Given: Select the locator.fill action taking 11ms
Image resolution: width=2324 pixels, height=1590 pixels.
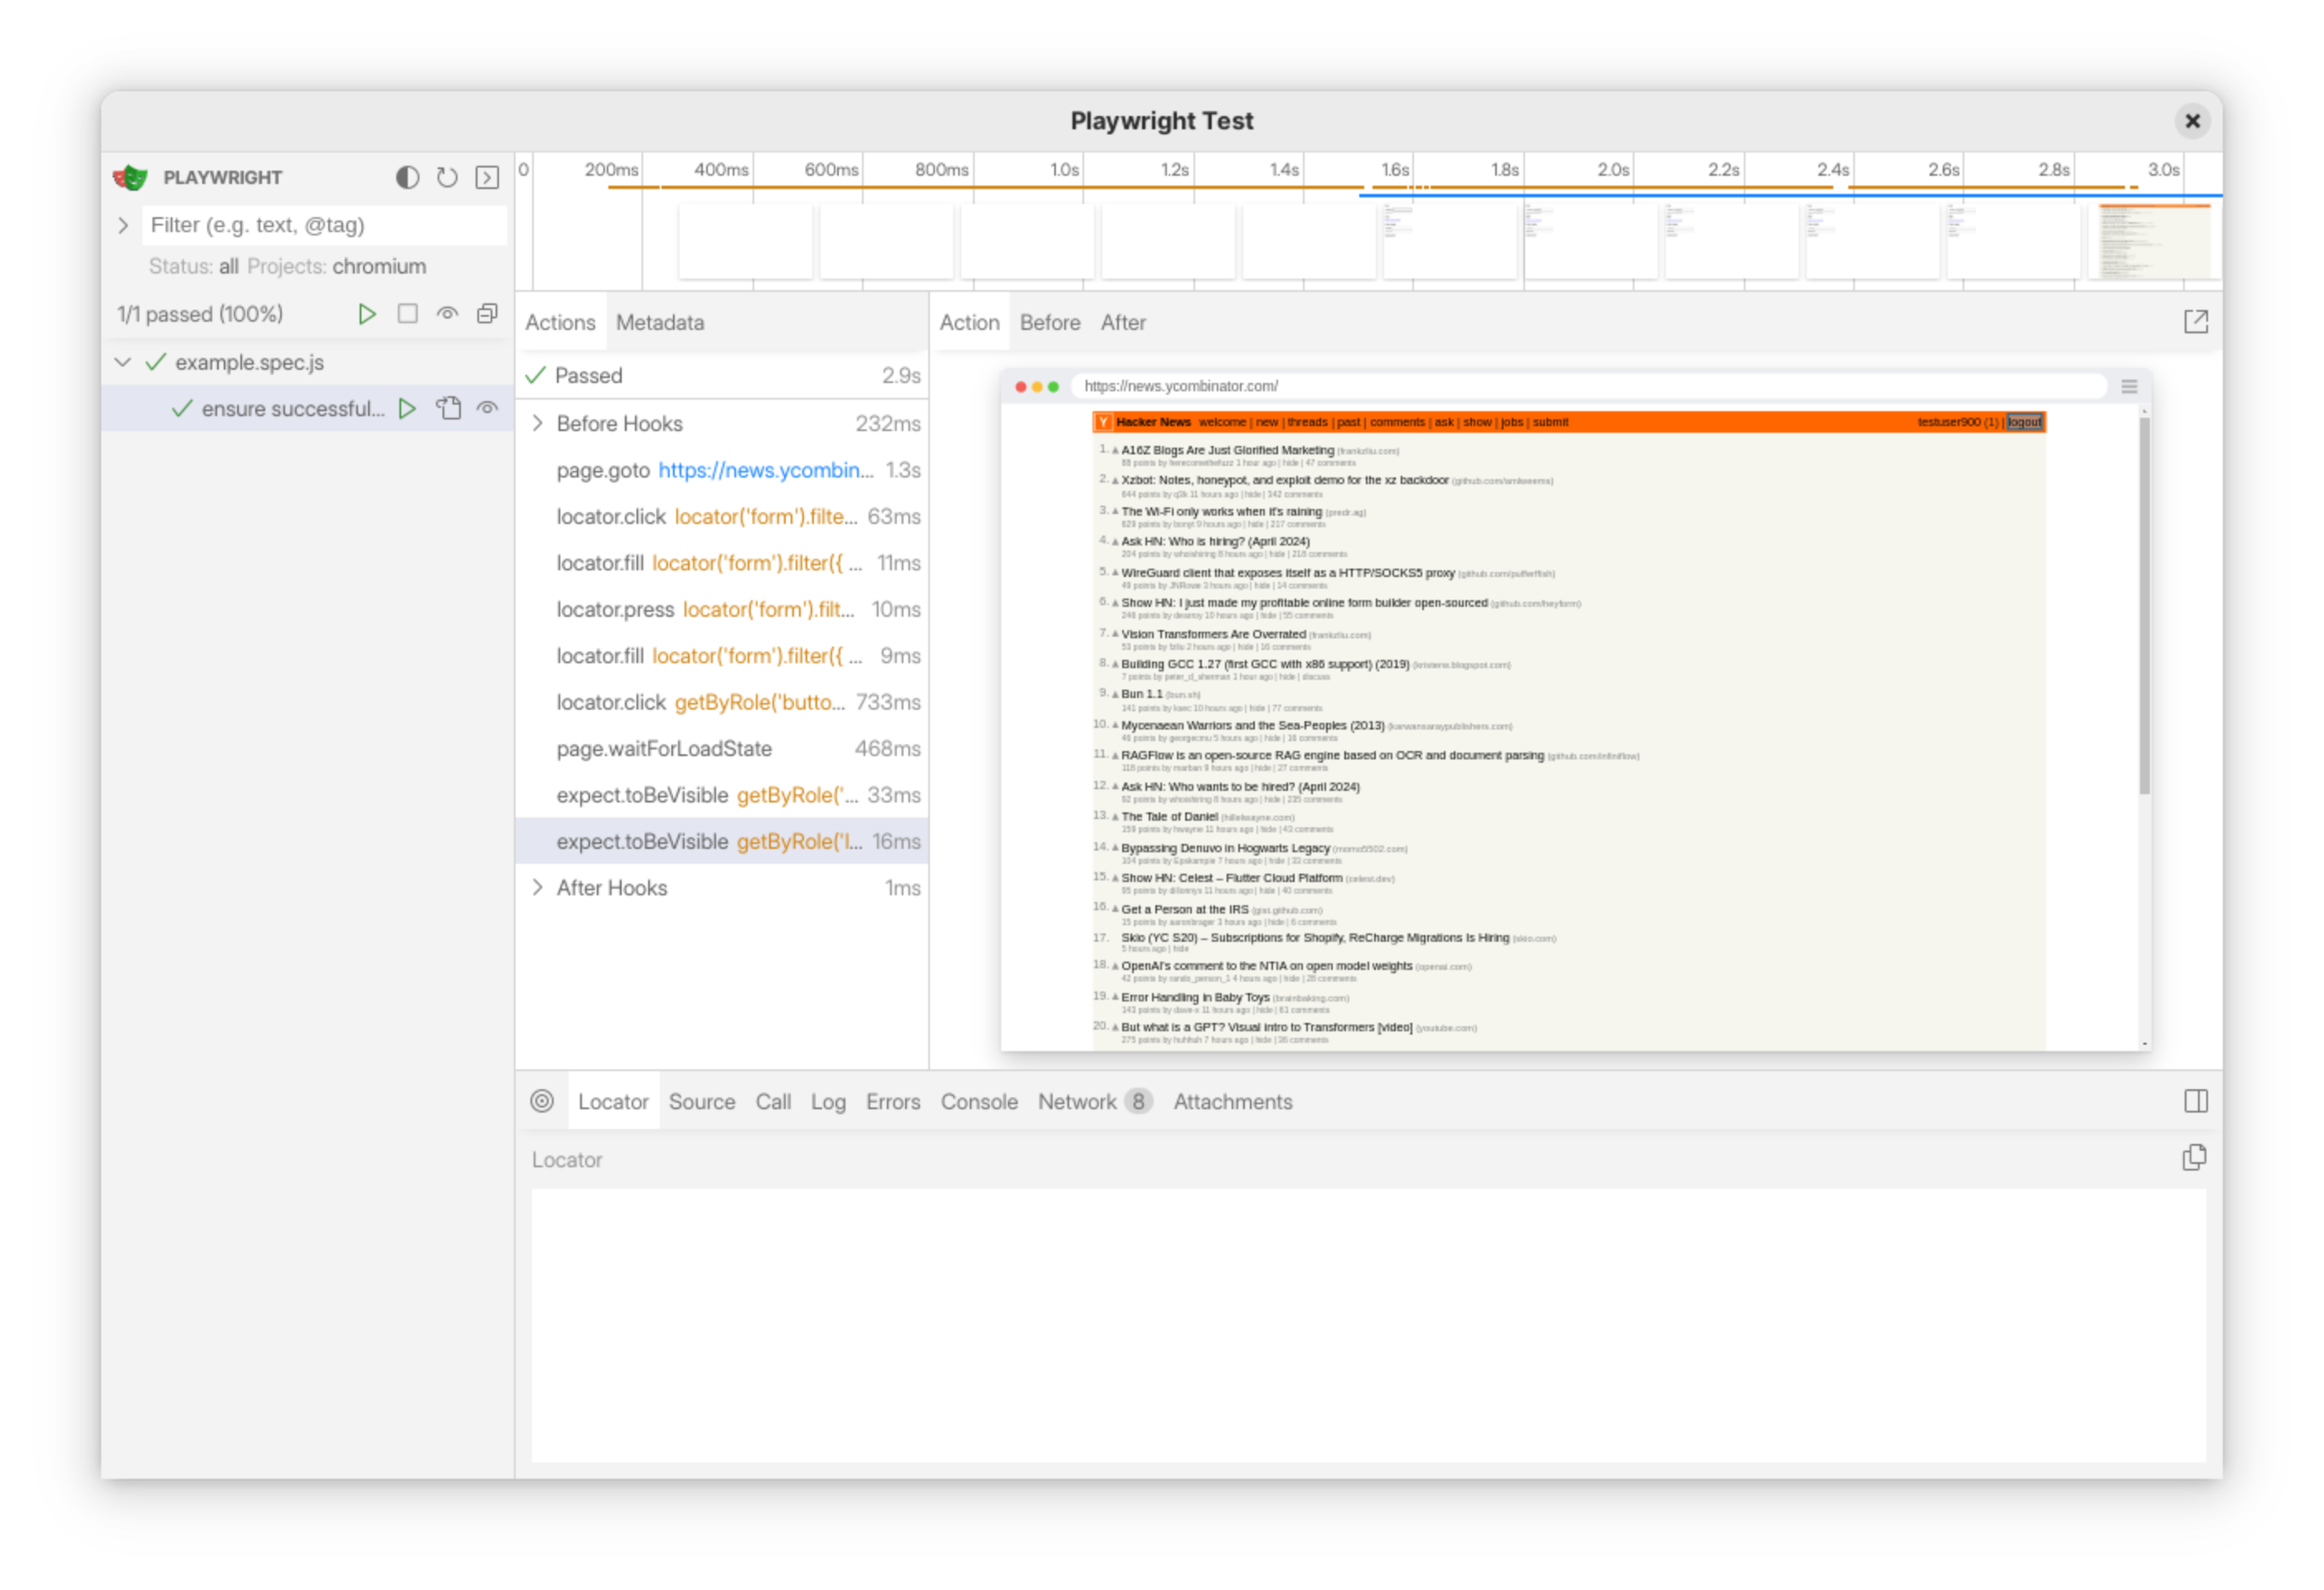Looking at the screenshot, I should pyautogui.click(x=722, y=563).
